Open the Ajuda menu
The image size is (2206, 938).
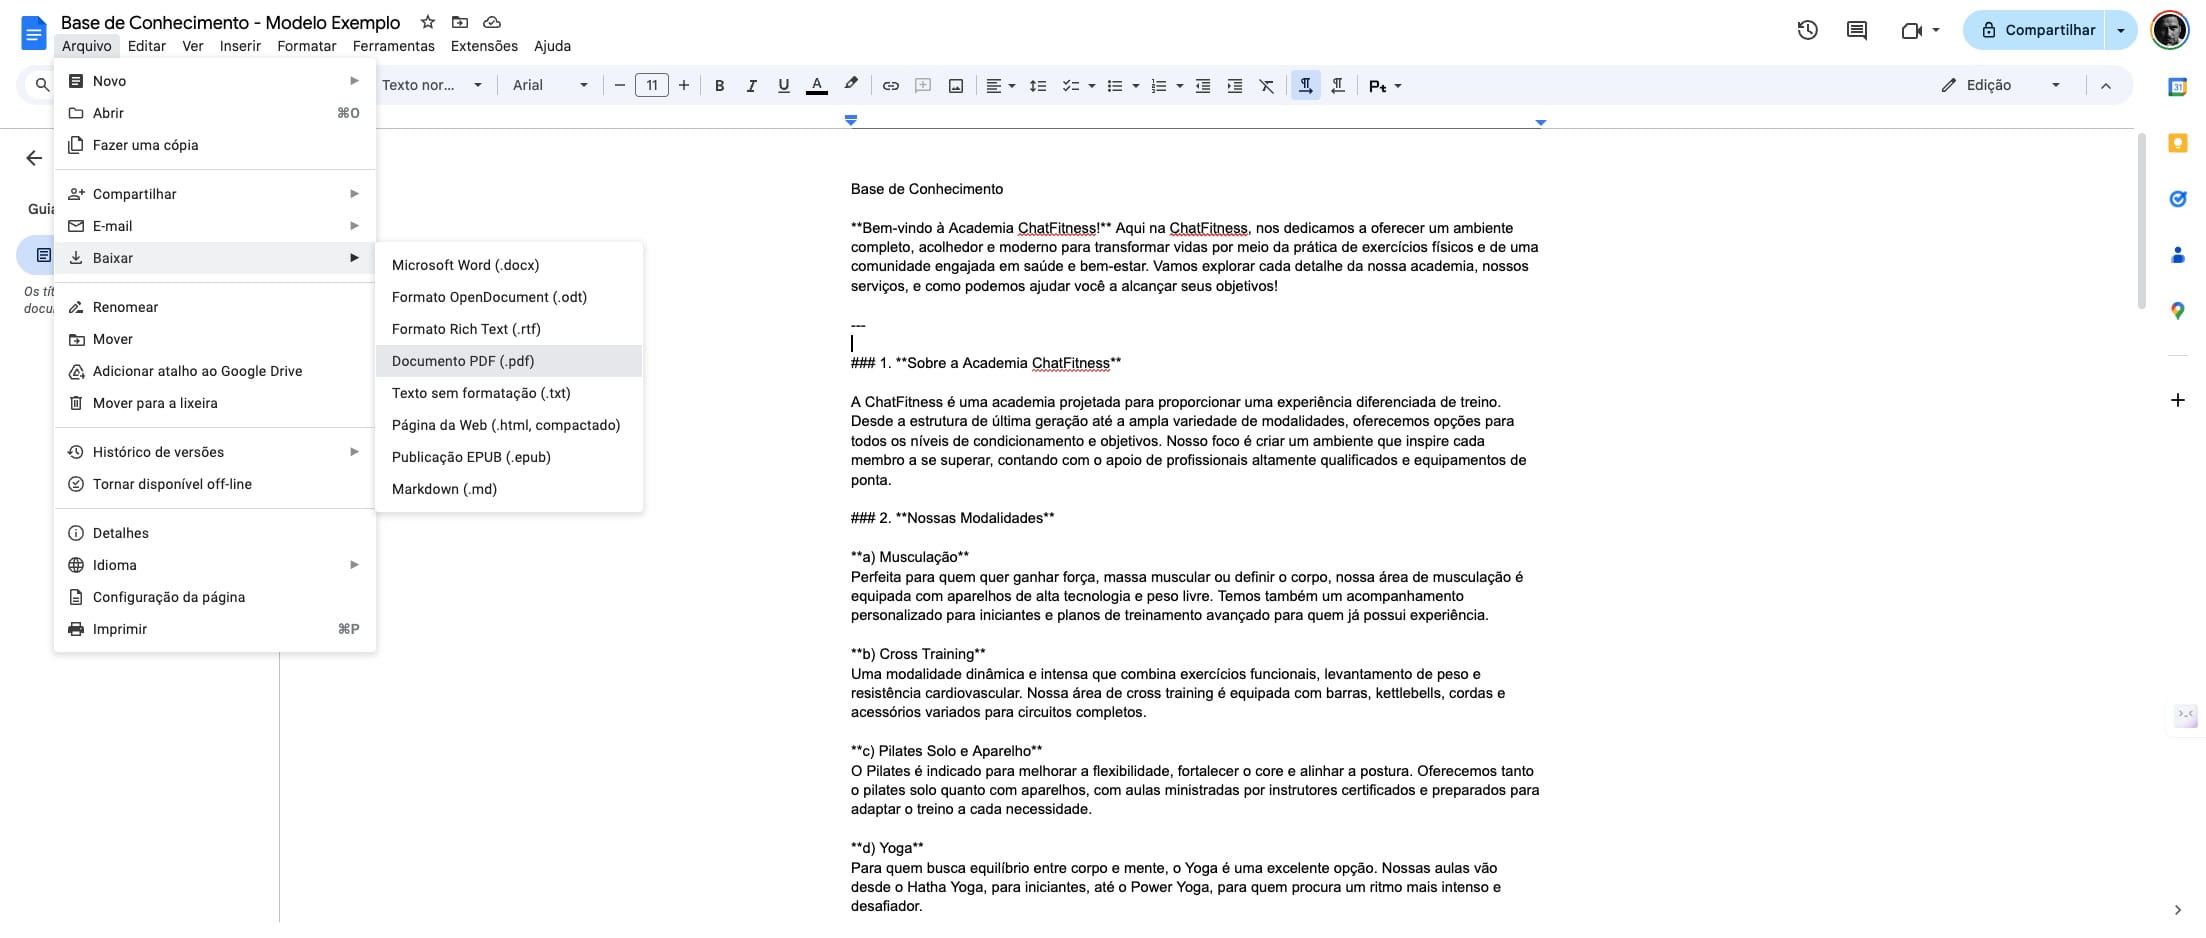(552, 46)
